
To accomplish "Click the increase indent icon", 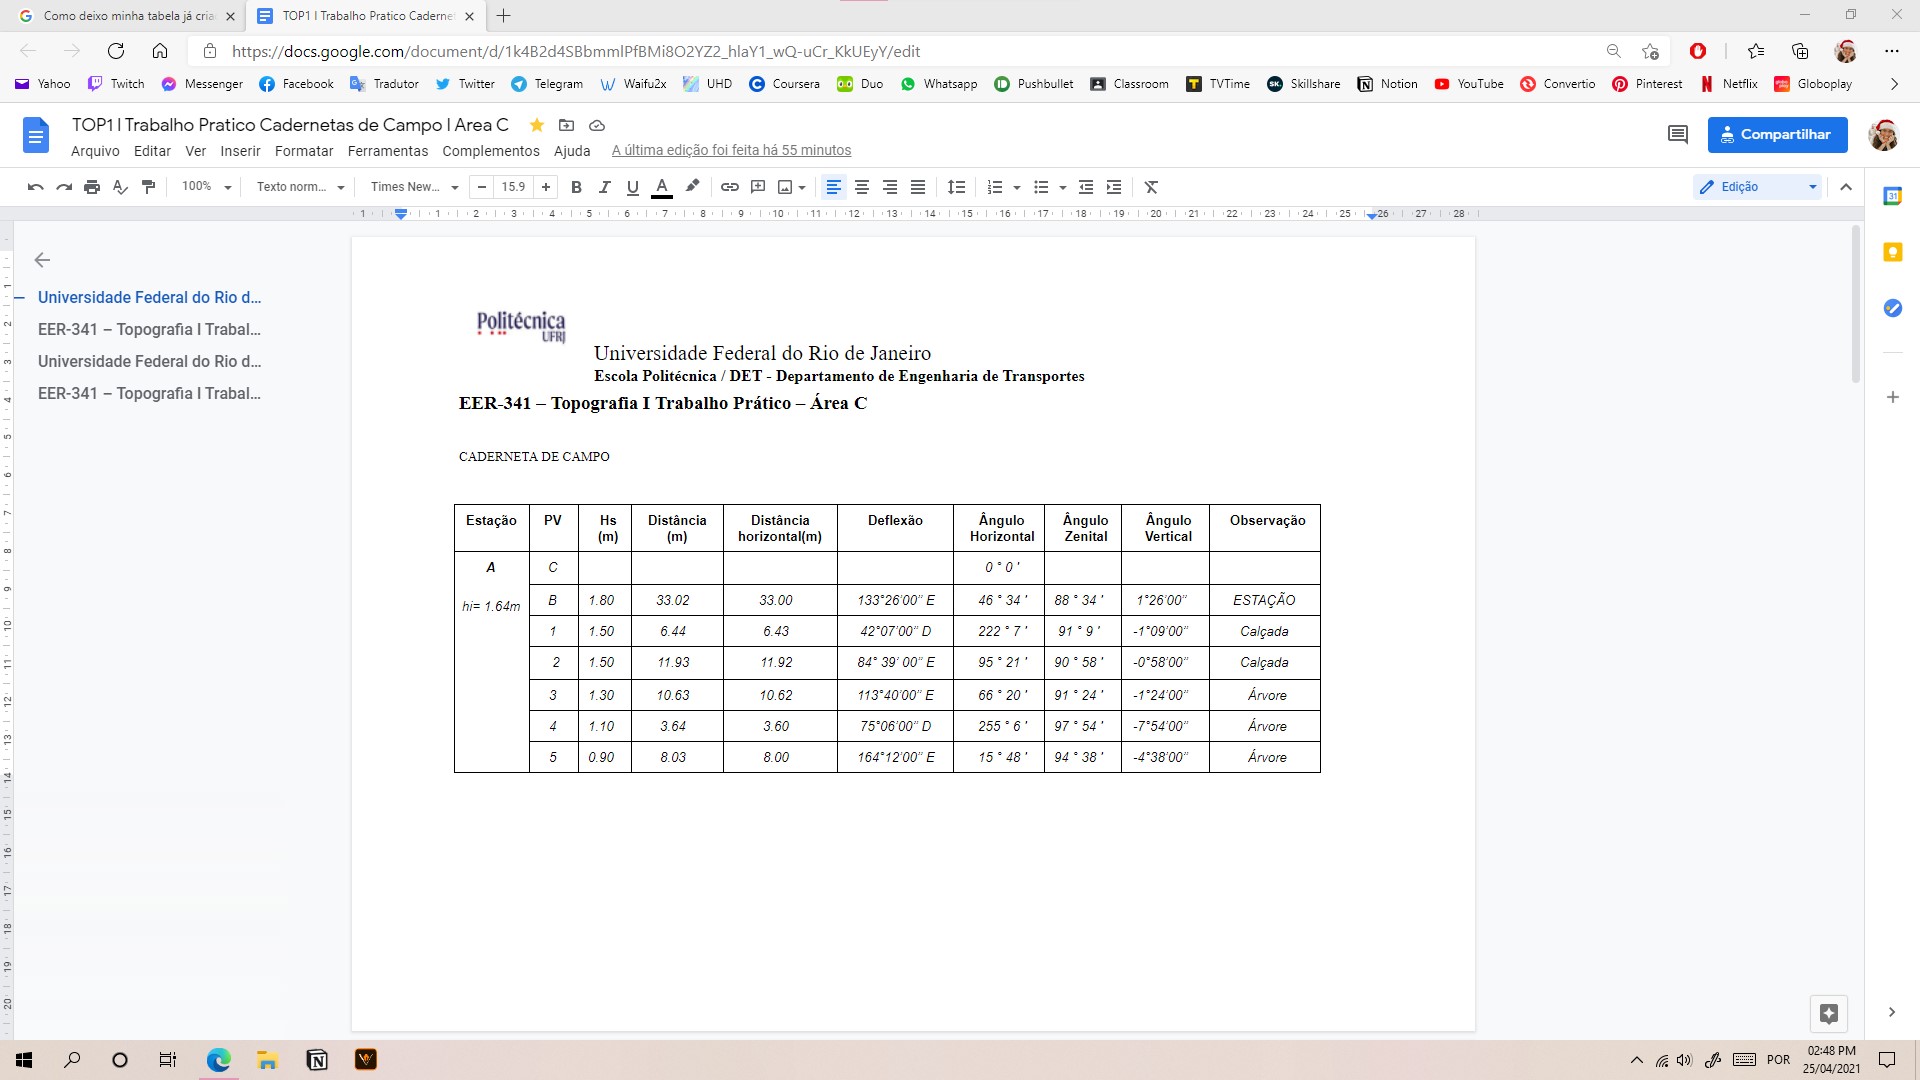I will 1114,187.
